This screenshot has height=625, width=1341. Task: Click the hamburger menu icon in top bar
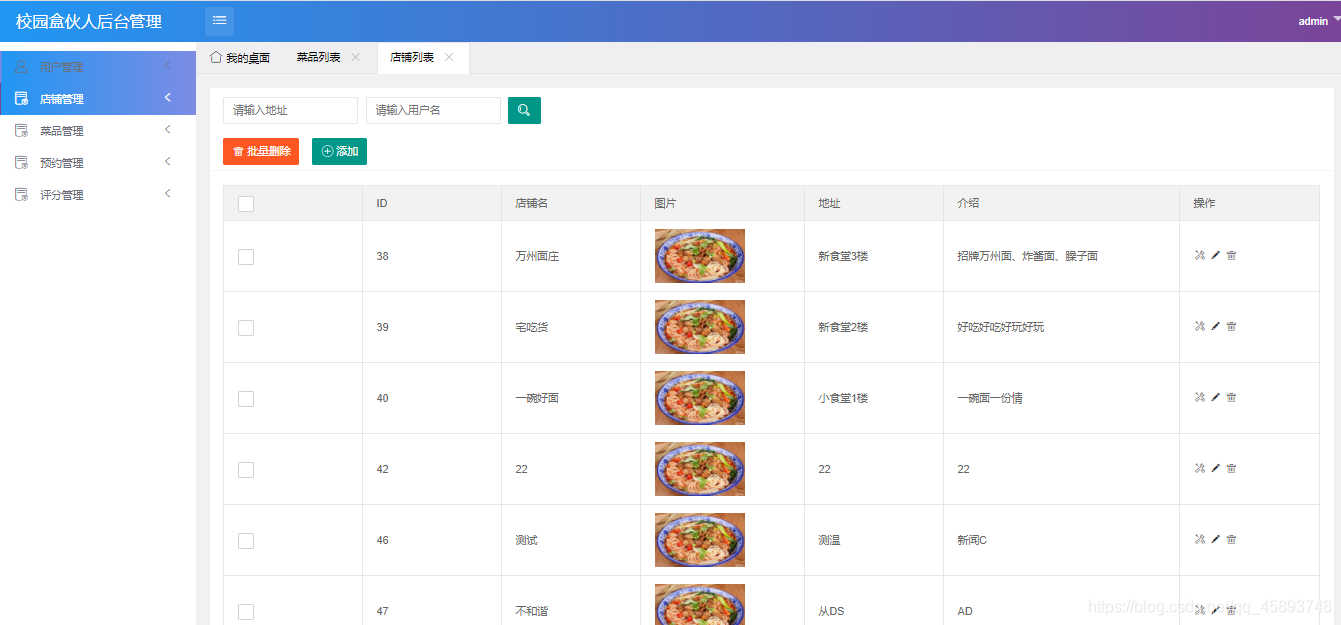219,20
